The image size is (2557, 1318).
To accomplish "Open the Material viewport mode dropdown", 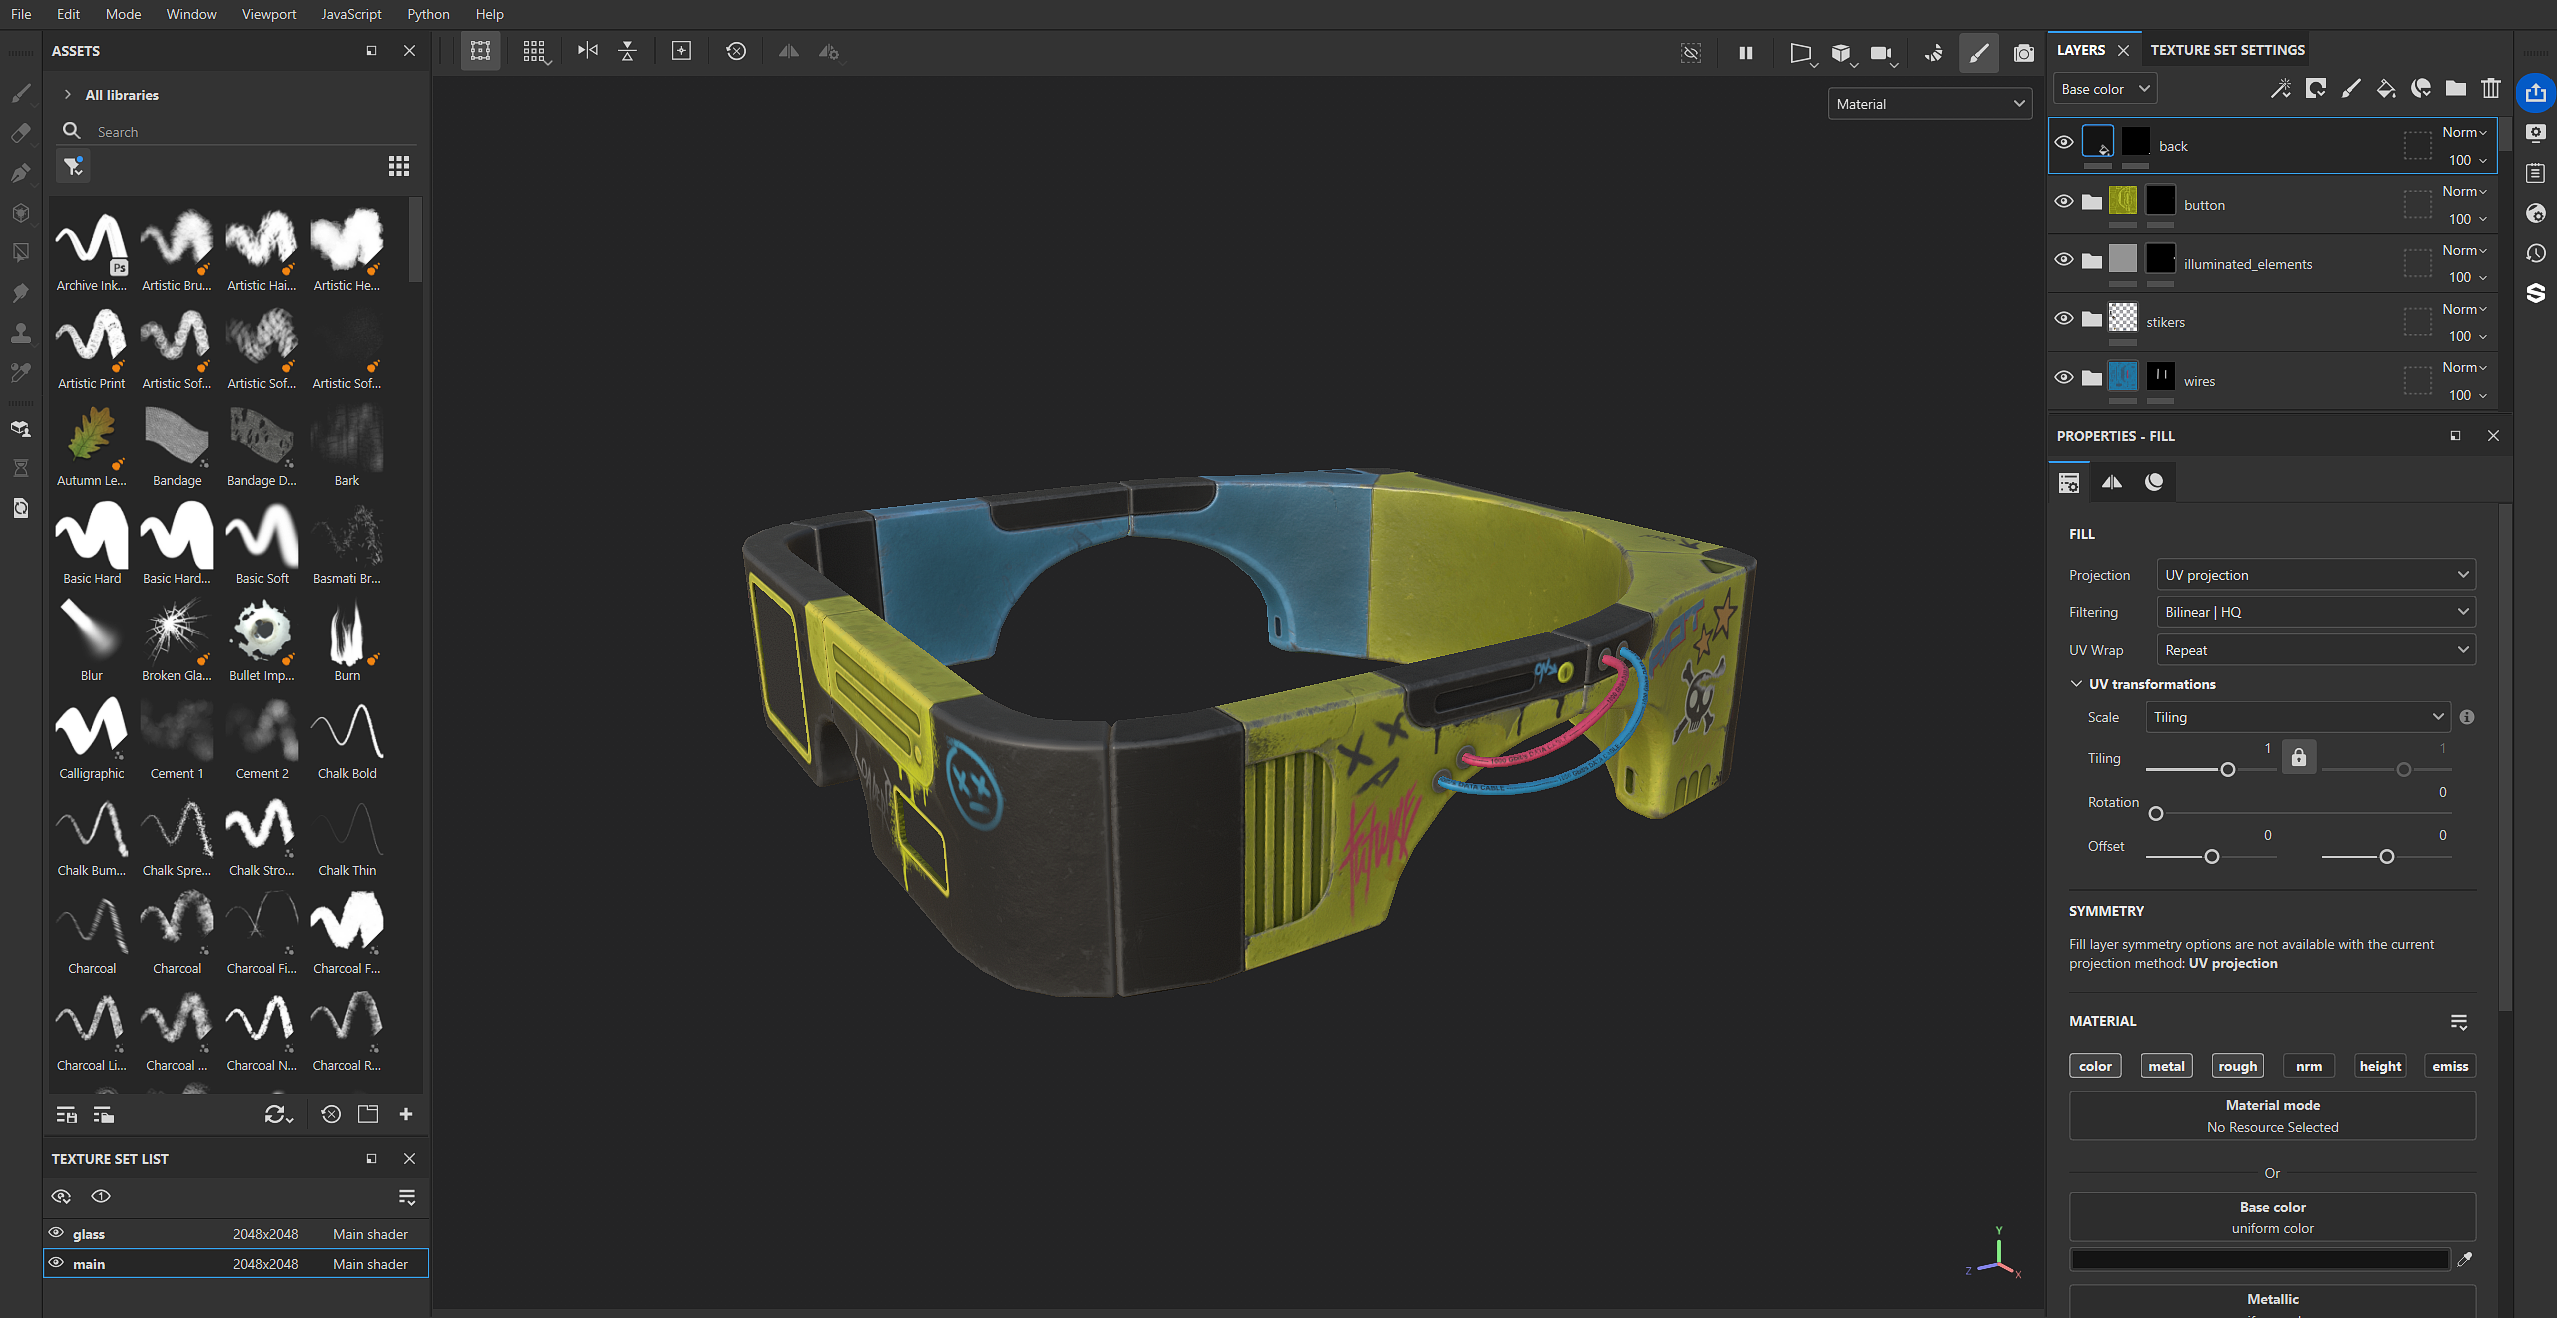I will (1929, 104).
